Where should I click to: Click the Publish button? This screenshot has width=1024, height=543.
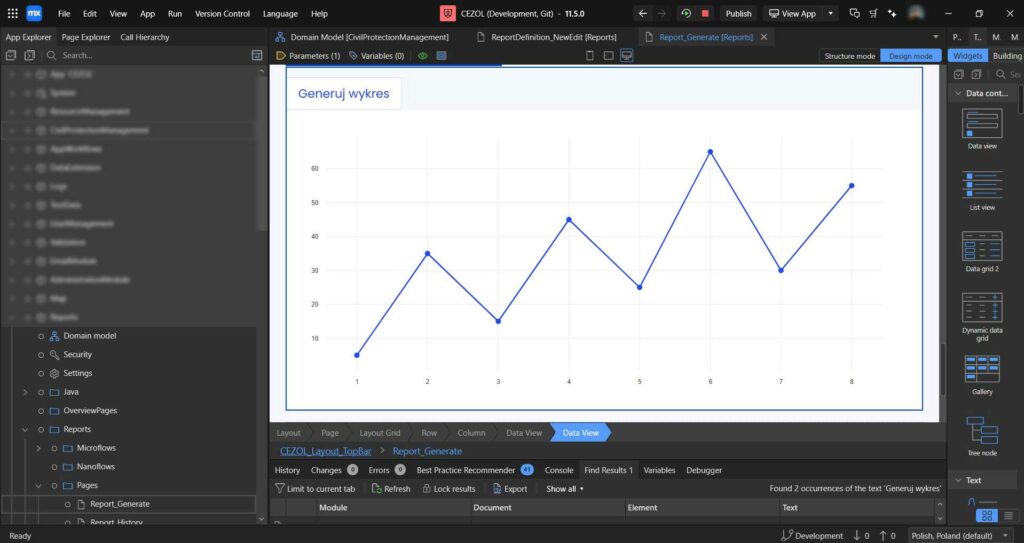pos(738,14)
